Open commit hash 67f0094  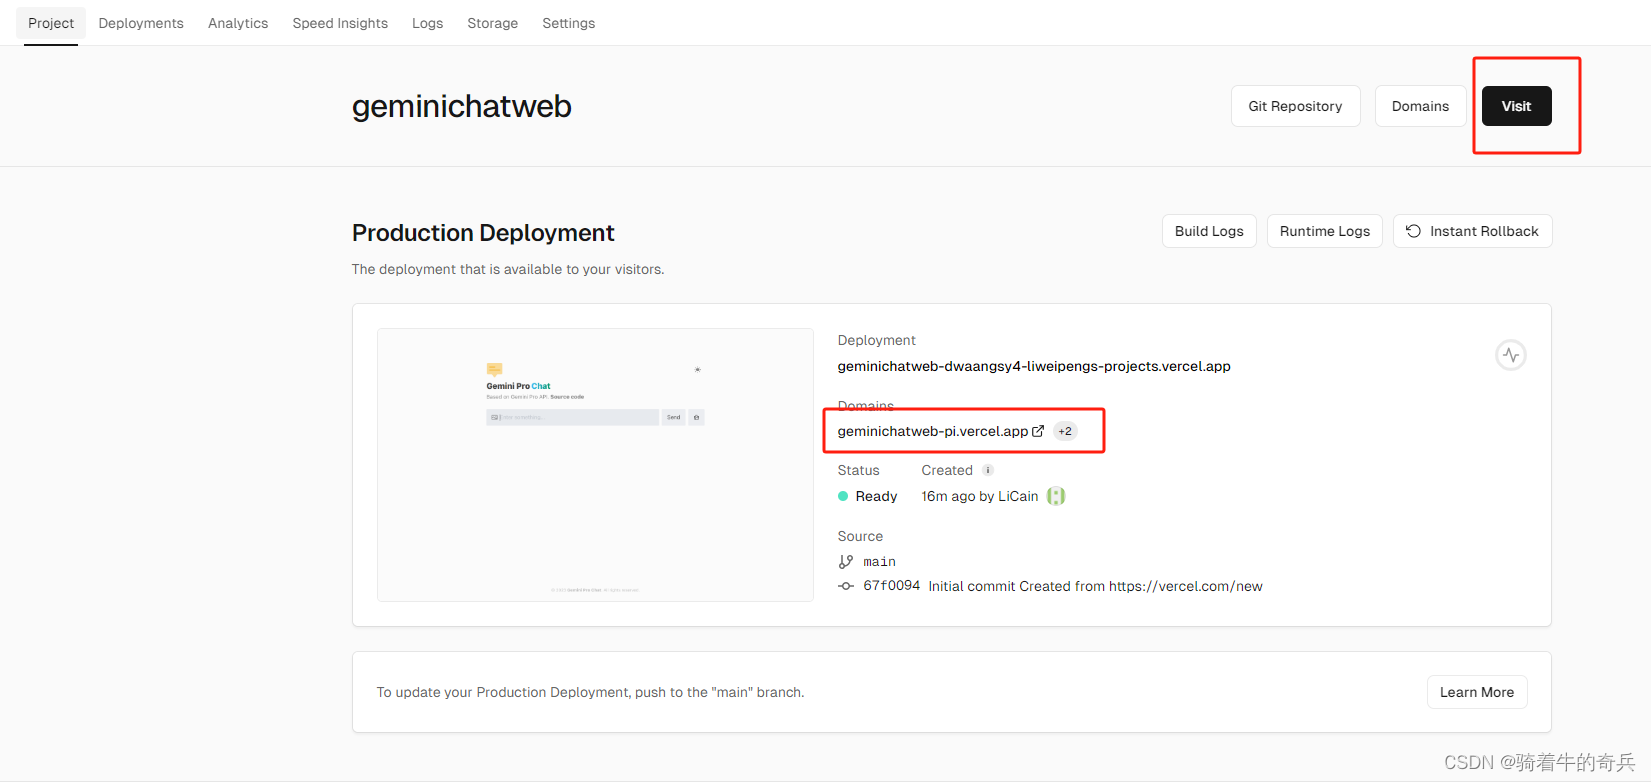click(892, 586)
